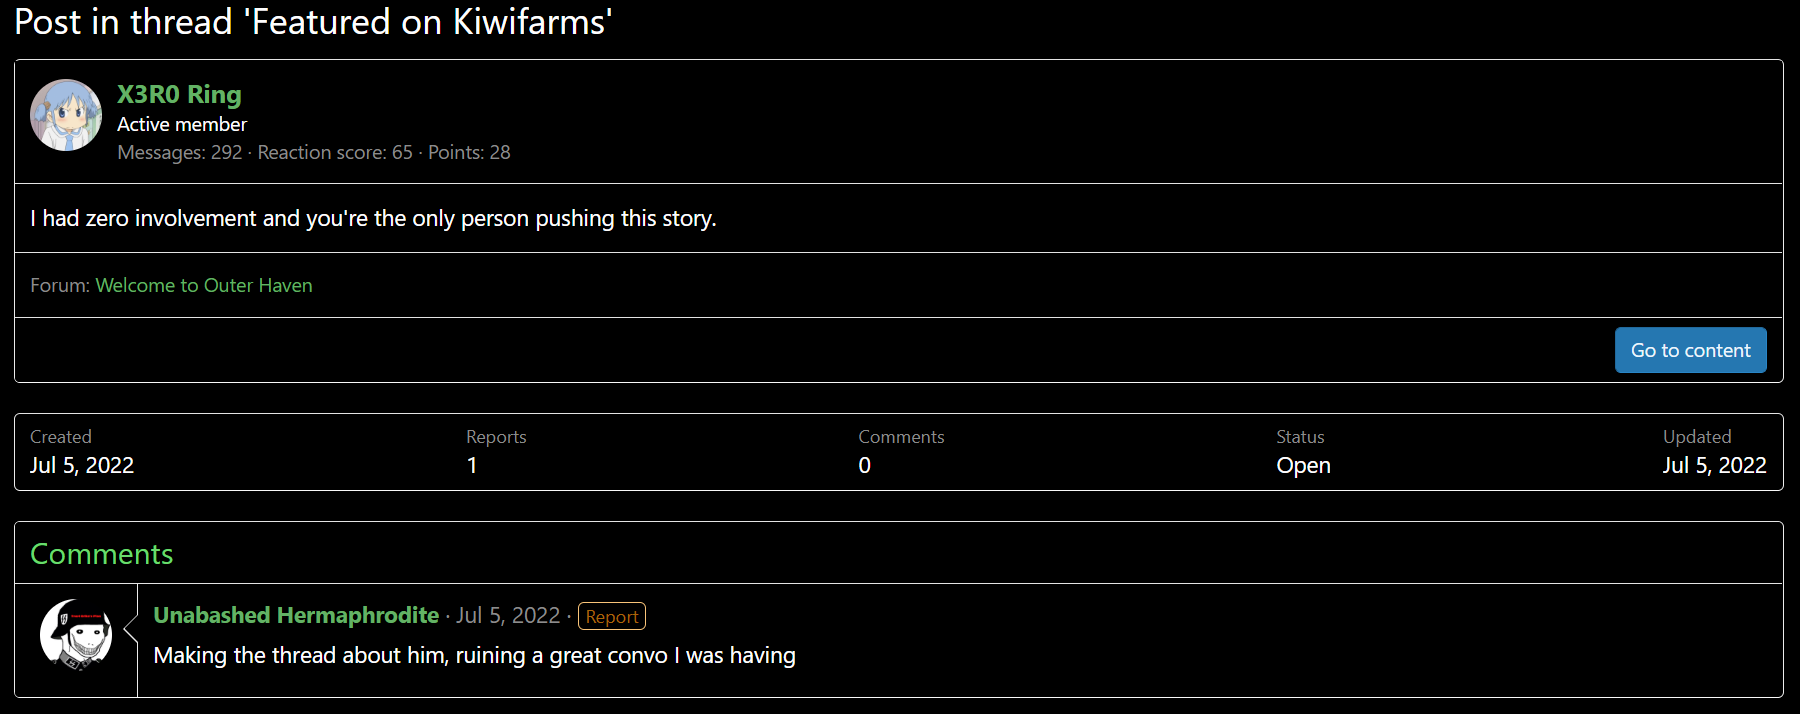Open the X3R0 Ring username link

pos(179,94)
